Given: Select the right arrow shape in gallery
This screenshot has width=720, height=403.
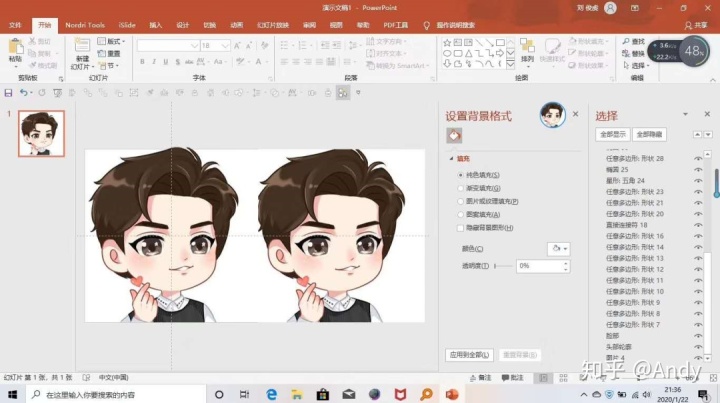Looking at the screenshot, I should coord(500,53).
